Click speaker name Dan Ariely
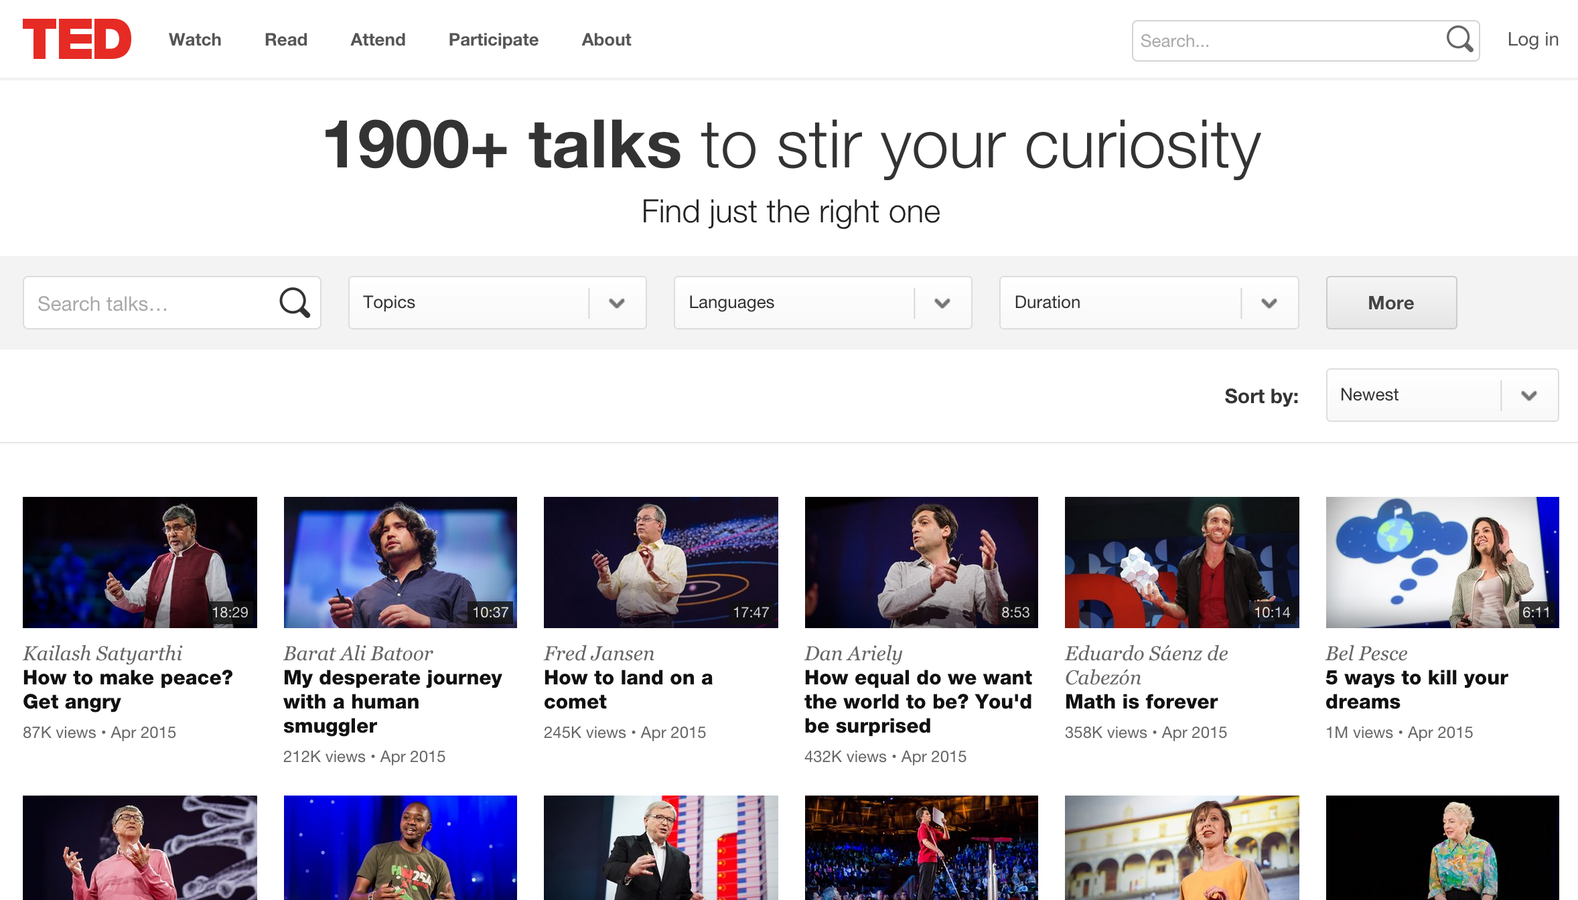 pos(853,654)
